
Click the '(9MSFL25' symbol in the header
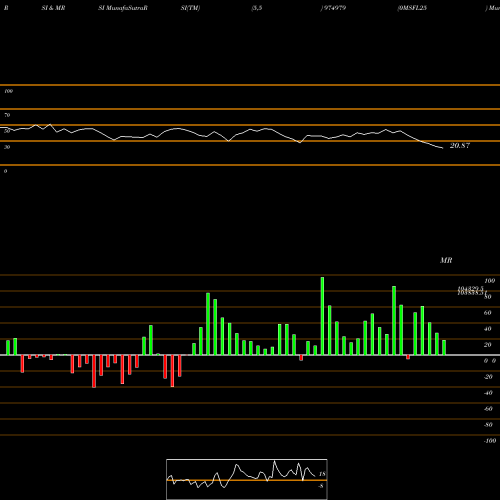tap(412, 8)
